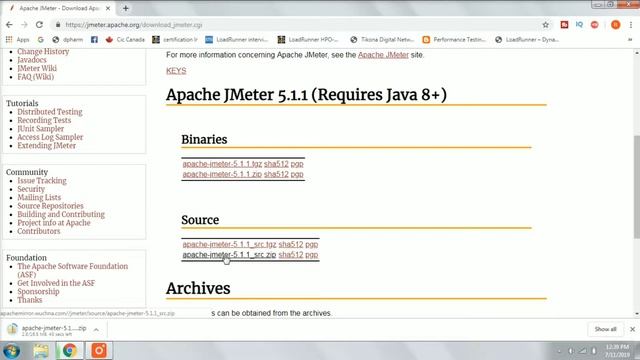Viewport: 640px width, 360px height.
Task: Open the Security link
Action: pos(31,189)
